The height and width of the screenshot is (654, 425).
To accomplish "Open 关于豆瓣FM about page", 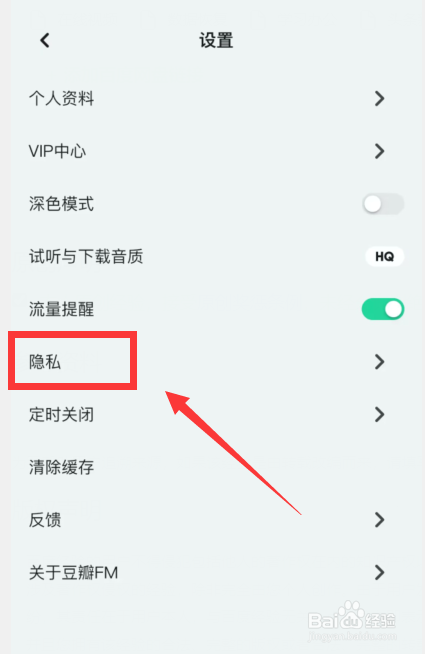I will (73, 572).
